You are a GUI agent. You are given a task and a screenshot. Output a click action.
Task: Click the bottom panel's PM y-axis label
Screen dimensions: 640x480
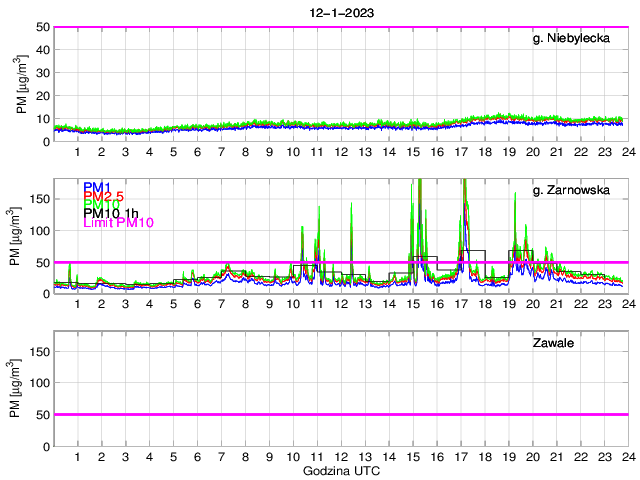pyautogui.click(x=22, y=388)
